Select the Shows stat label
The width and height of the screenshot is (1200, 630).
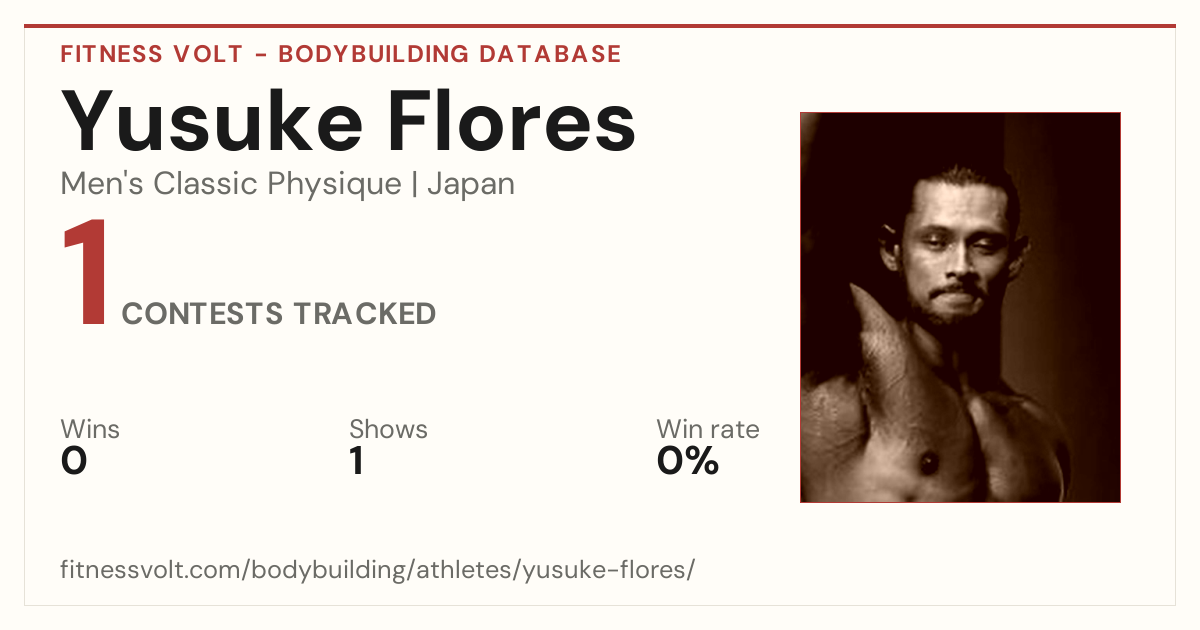click(388, 429)
